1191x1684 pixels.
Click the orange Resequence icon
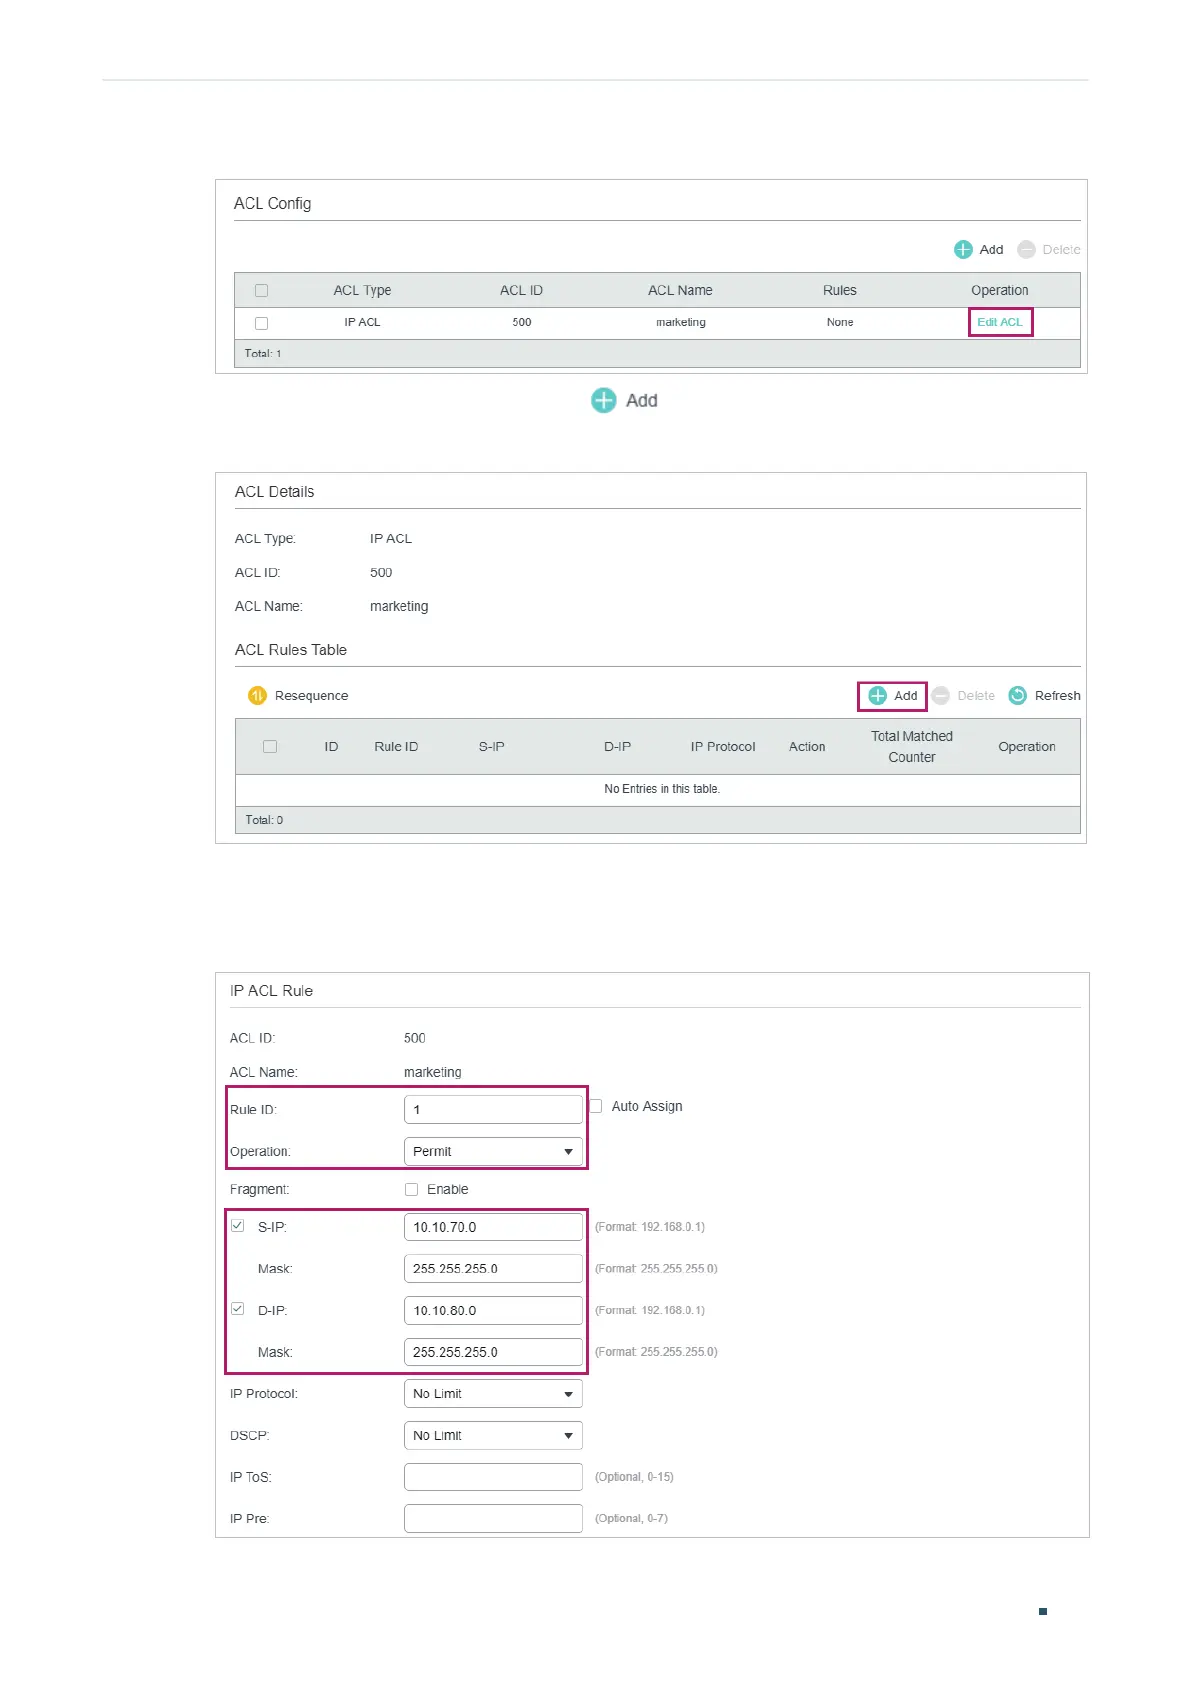click(x=257, y=696)
